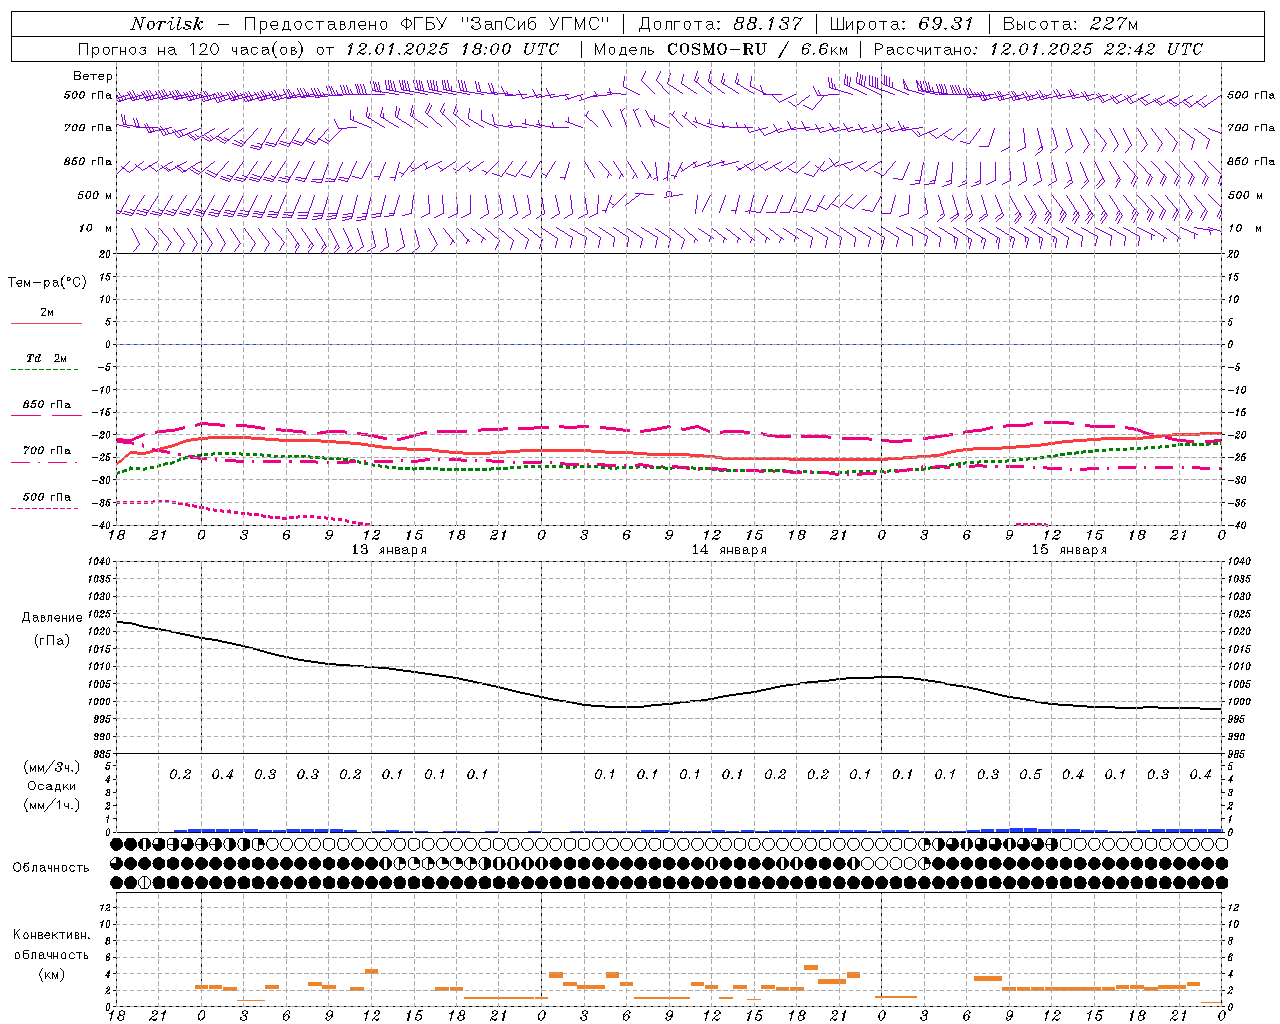
Task: Click the dash-dot 700 гПа legend line
Action: 45,461
